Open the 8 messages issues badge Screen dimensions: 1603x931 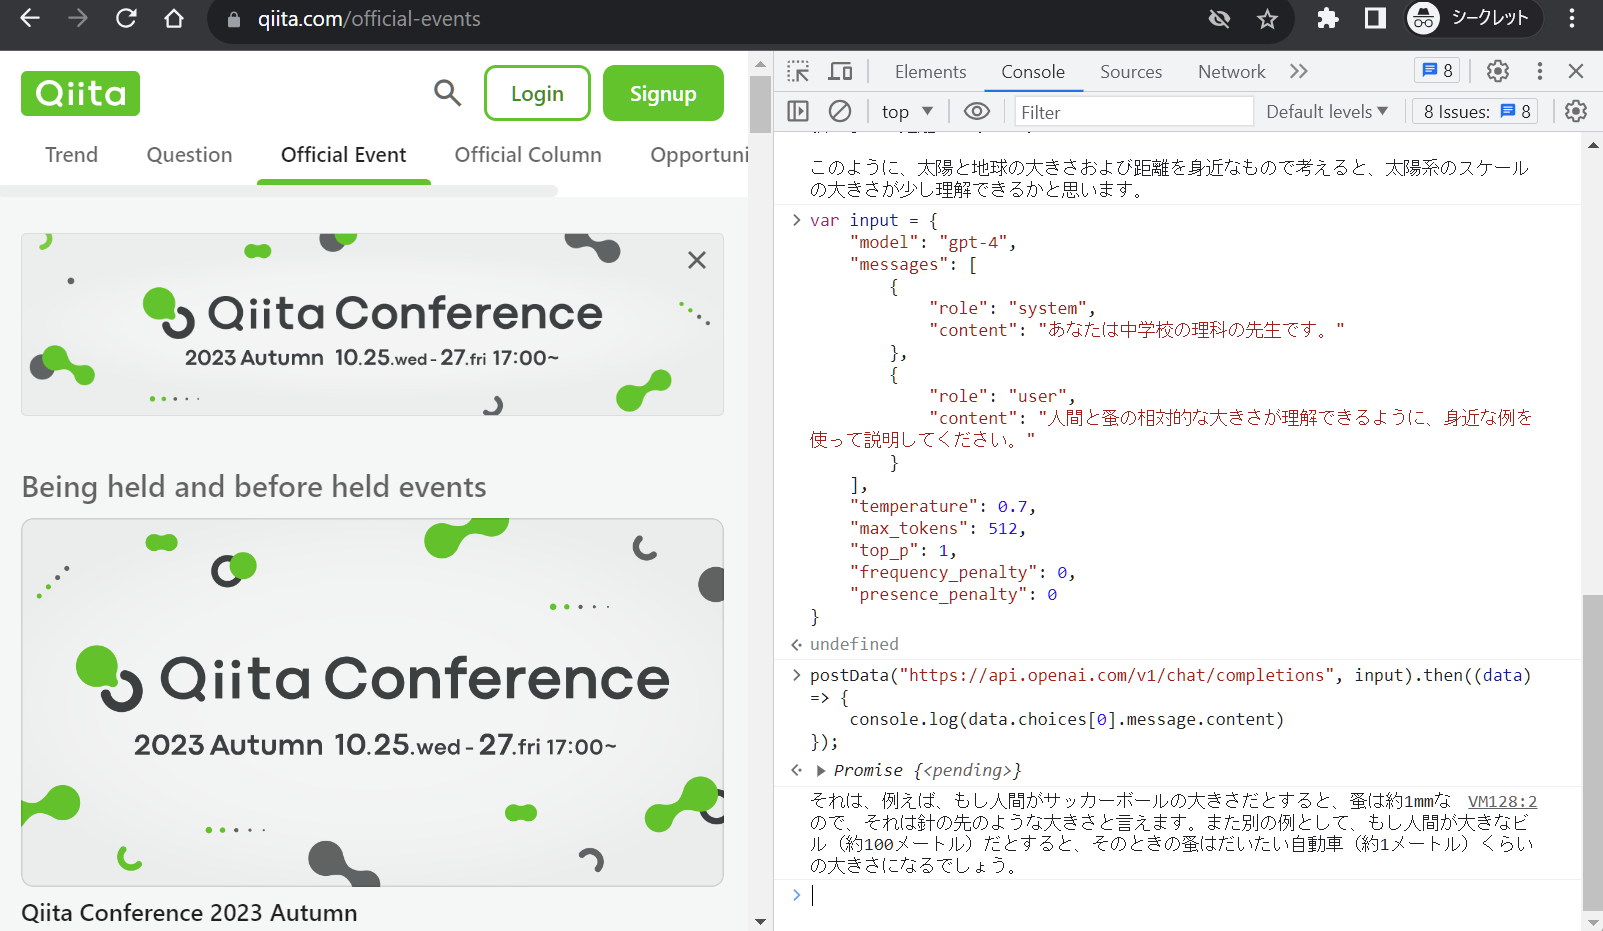click(x=1437, y=70)
